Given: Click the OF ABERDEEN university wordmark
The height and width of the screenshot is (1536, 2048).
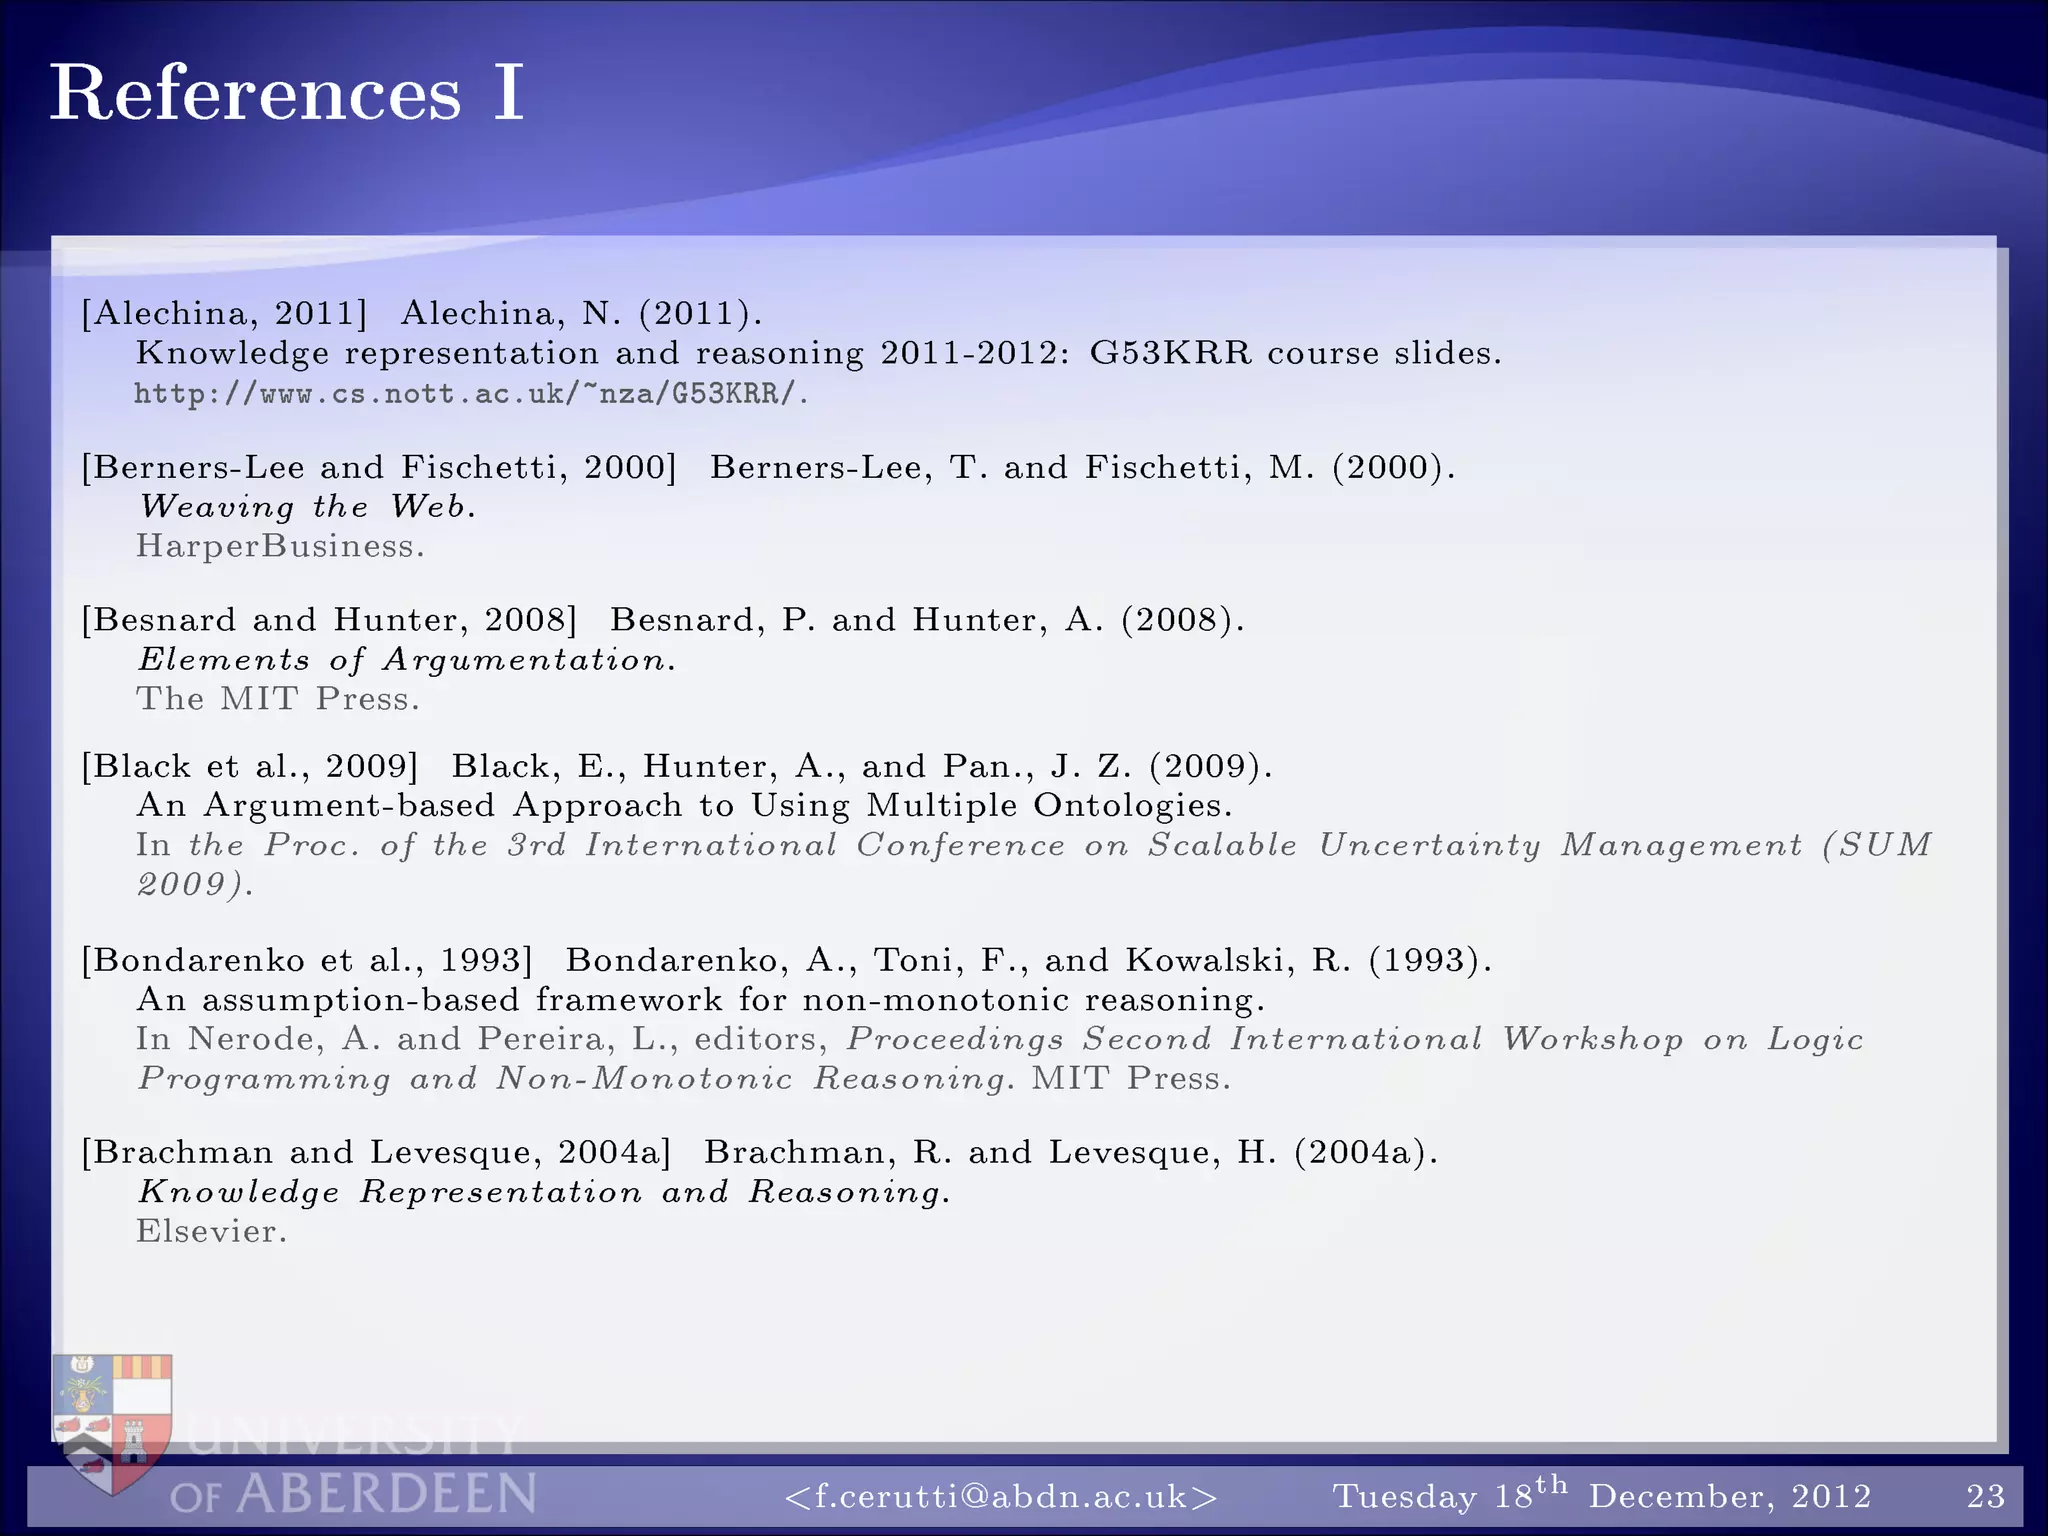Looking at the screenshot, I should [x=353, y=1494].
